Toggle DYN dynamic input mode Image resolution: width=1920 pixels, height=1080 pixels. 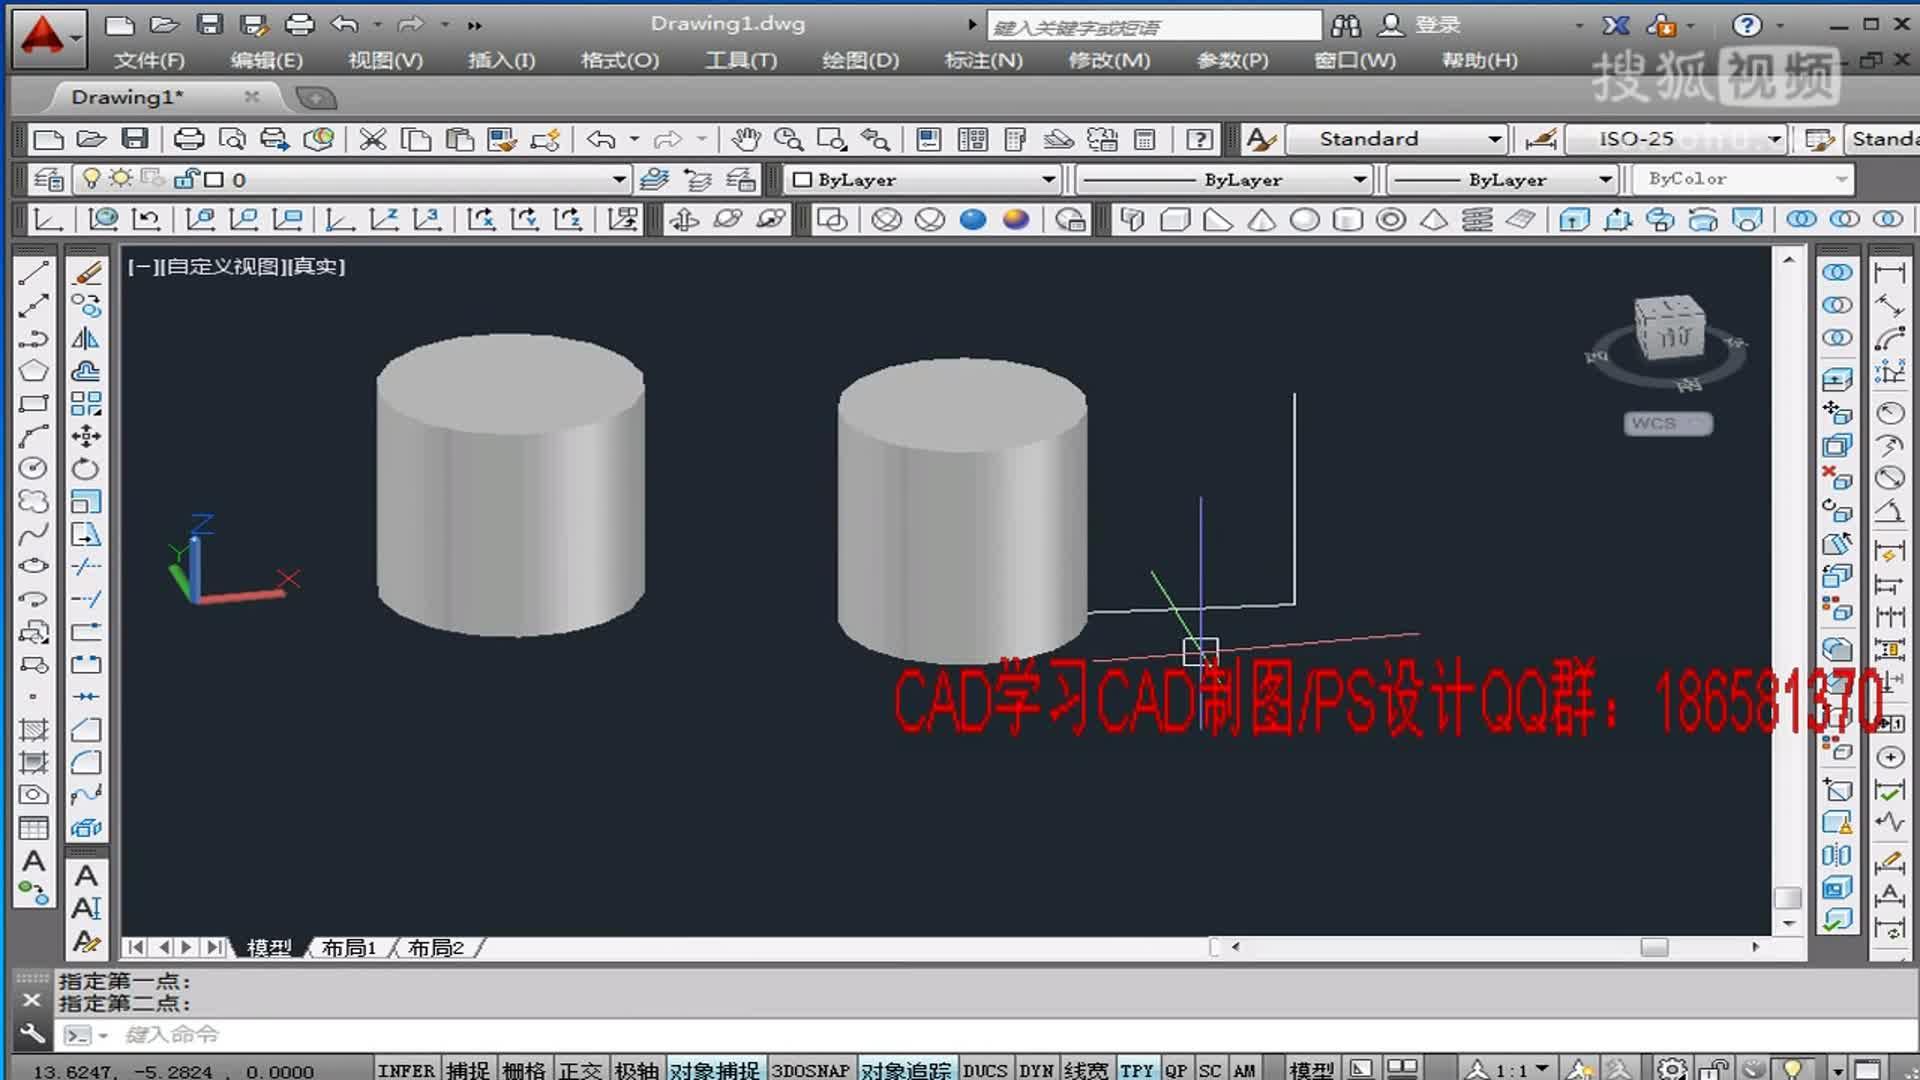click(1035, 1070)
